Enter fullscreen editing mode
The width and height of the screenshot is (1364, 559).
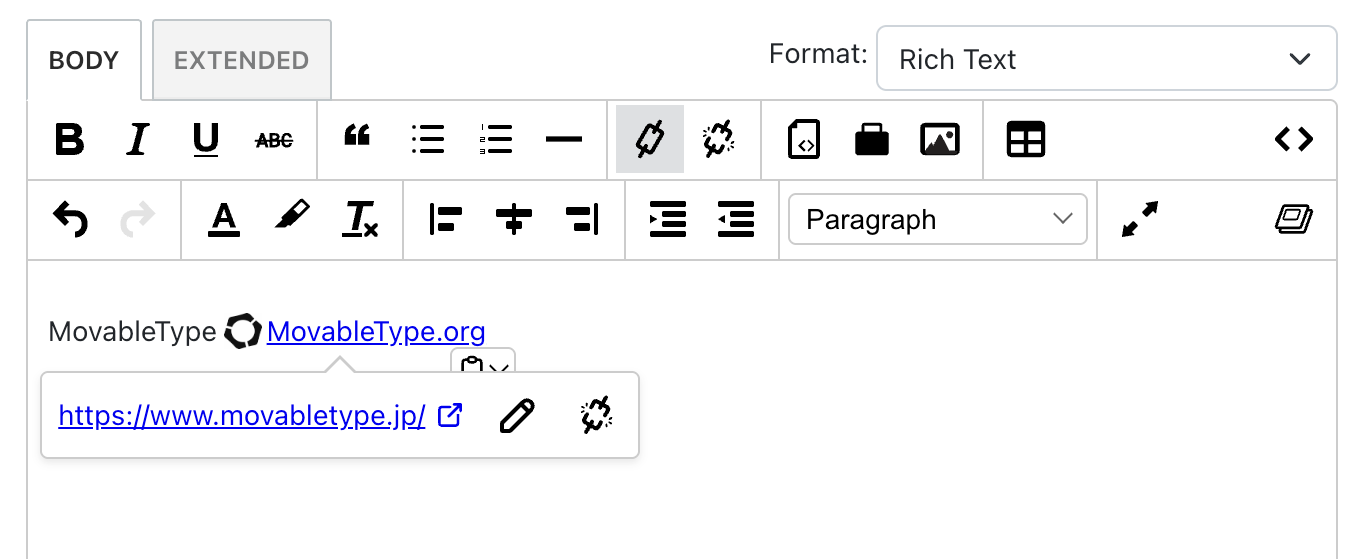pyautogui.click(x=1140, y=219)
